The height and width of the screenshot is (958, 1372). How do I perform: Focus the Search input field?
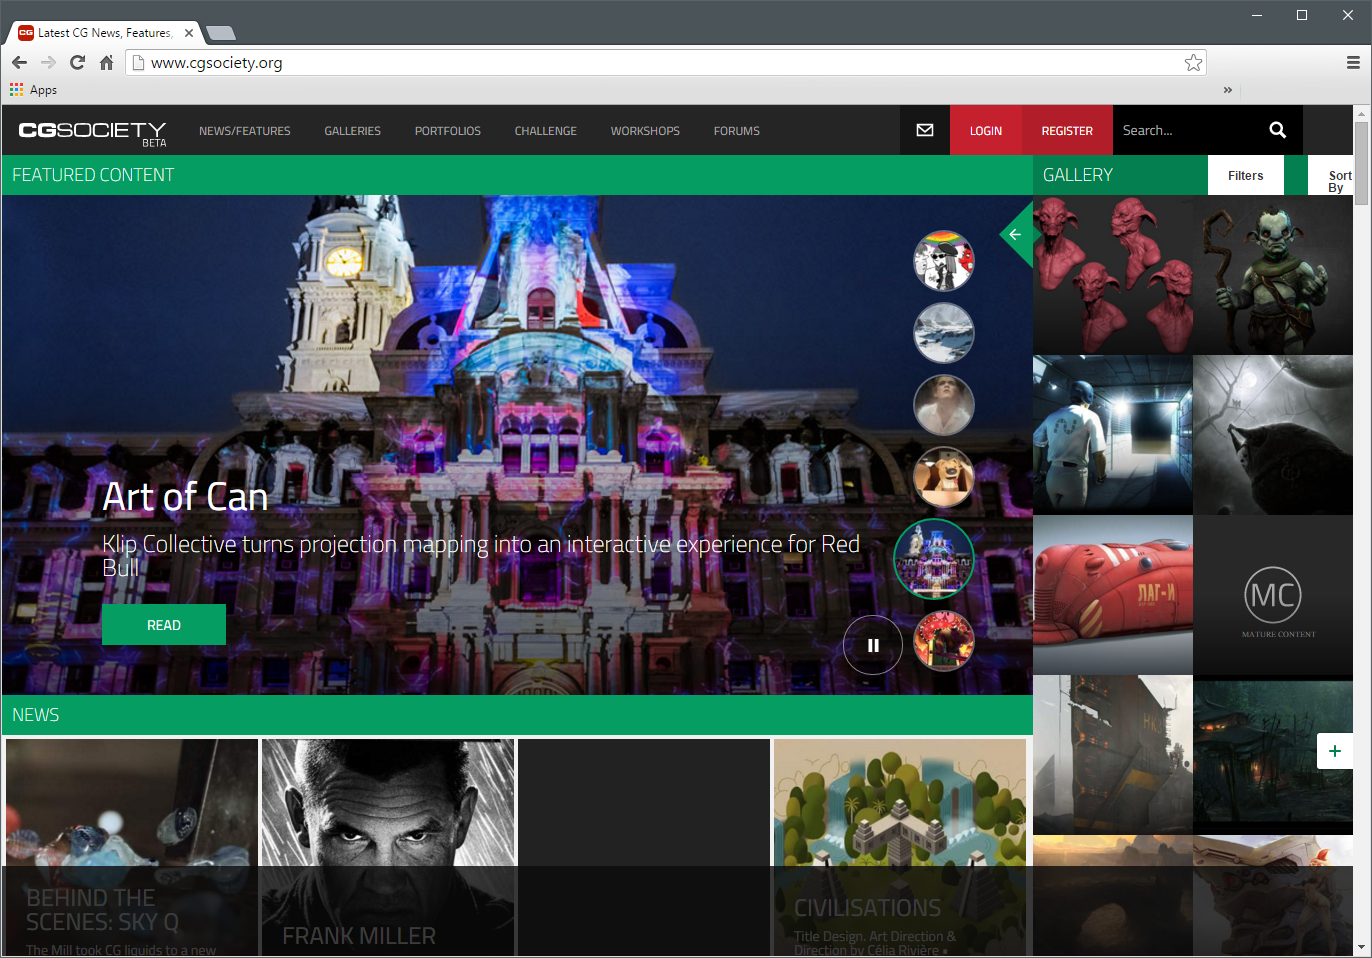pyautogui.click(x=1185, y=130)
